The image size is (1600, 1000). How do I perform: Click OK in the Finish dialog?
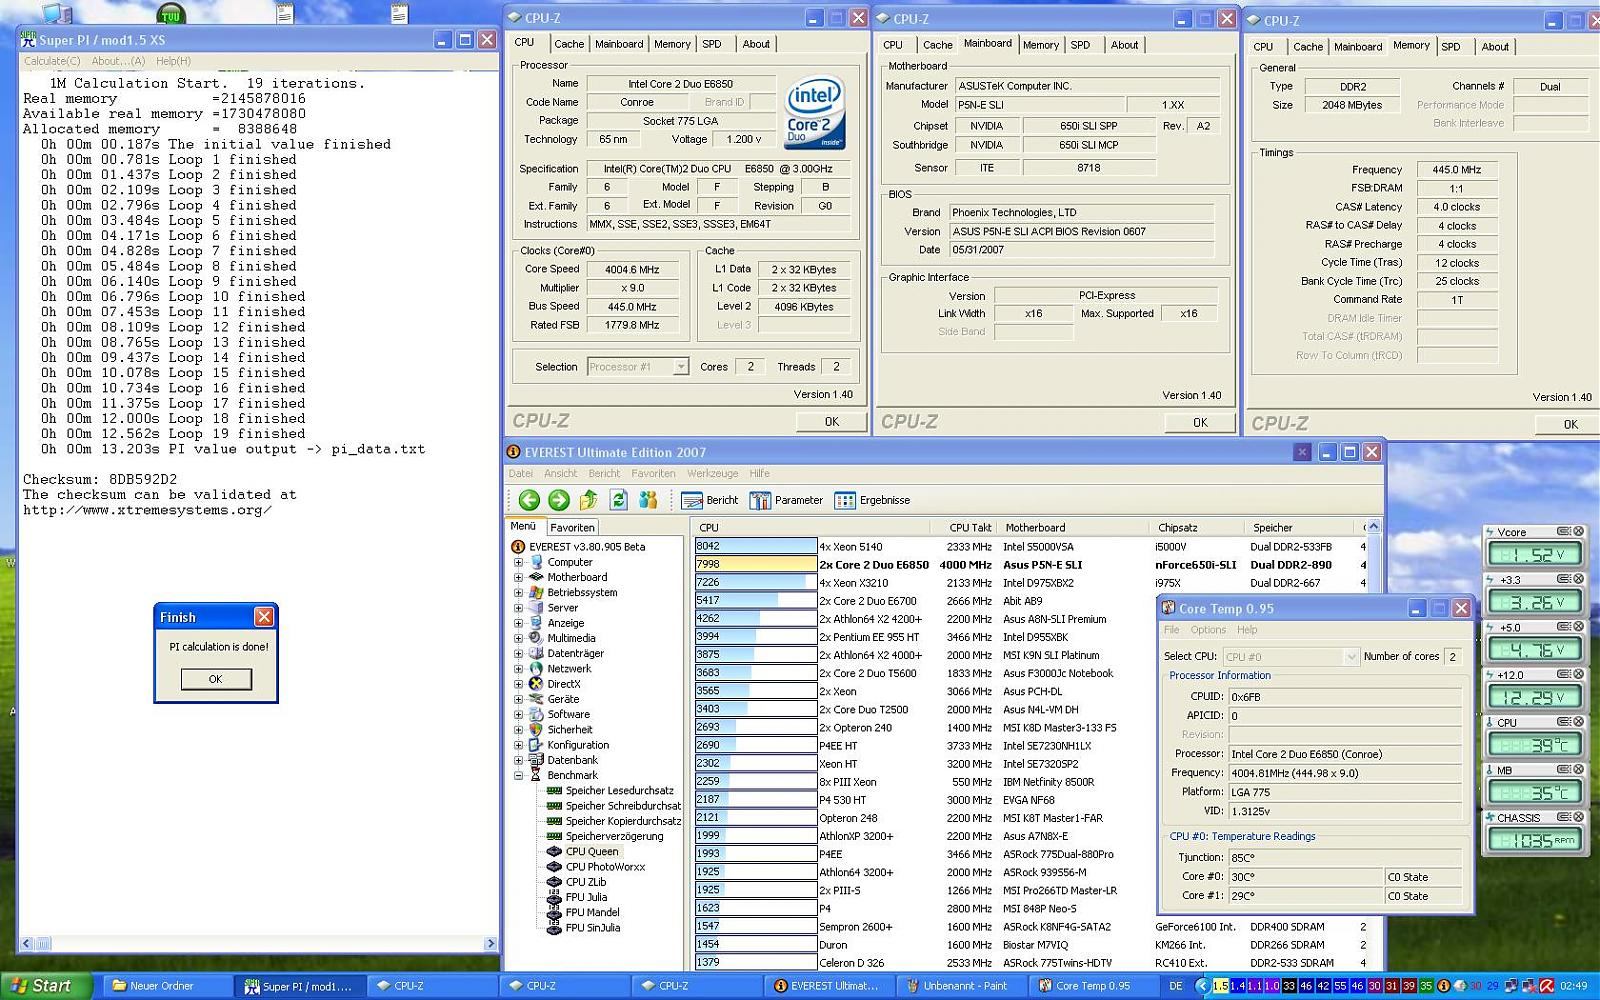tap(216, 679)
